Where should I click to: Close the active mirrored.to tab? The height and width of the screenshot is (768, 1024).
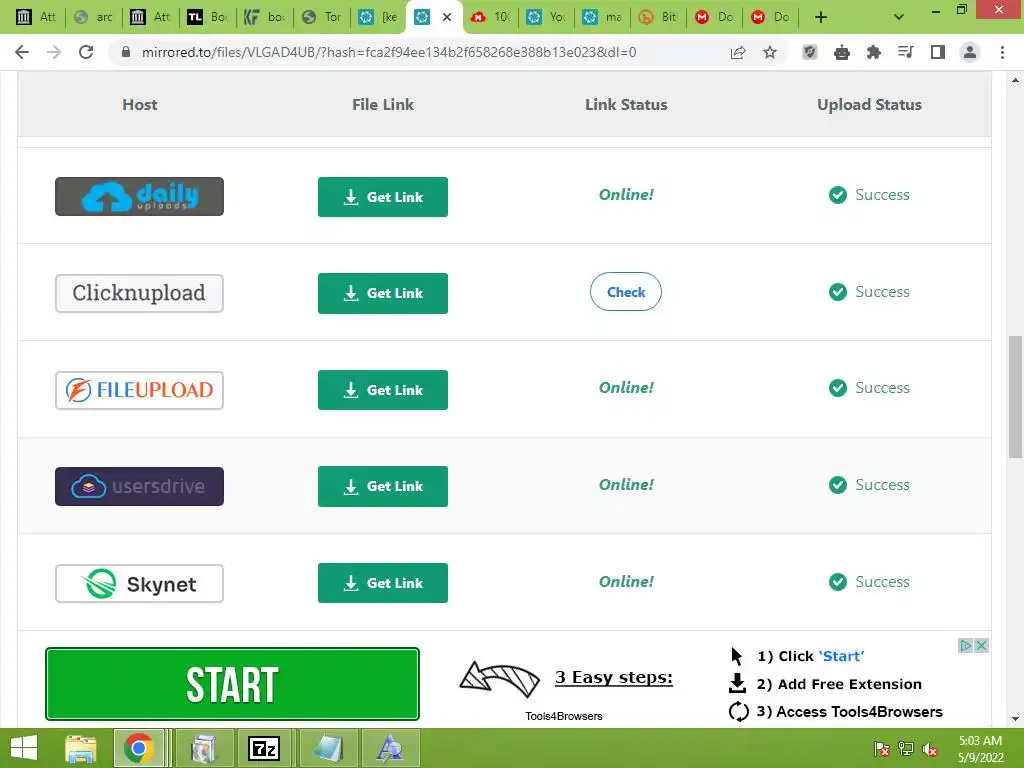[x=447, y=17]
